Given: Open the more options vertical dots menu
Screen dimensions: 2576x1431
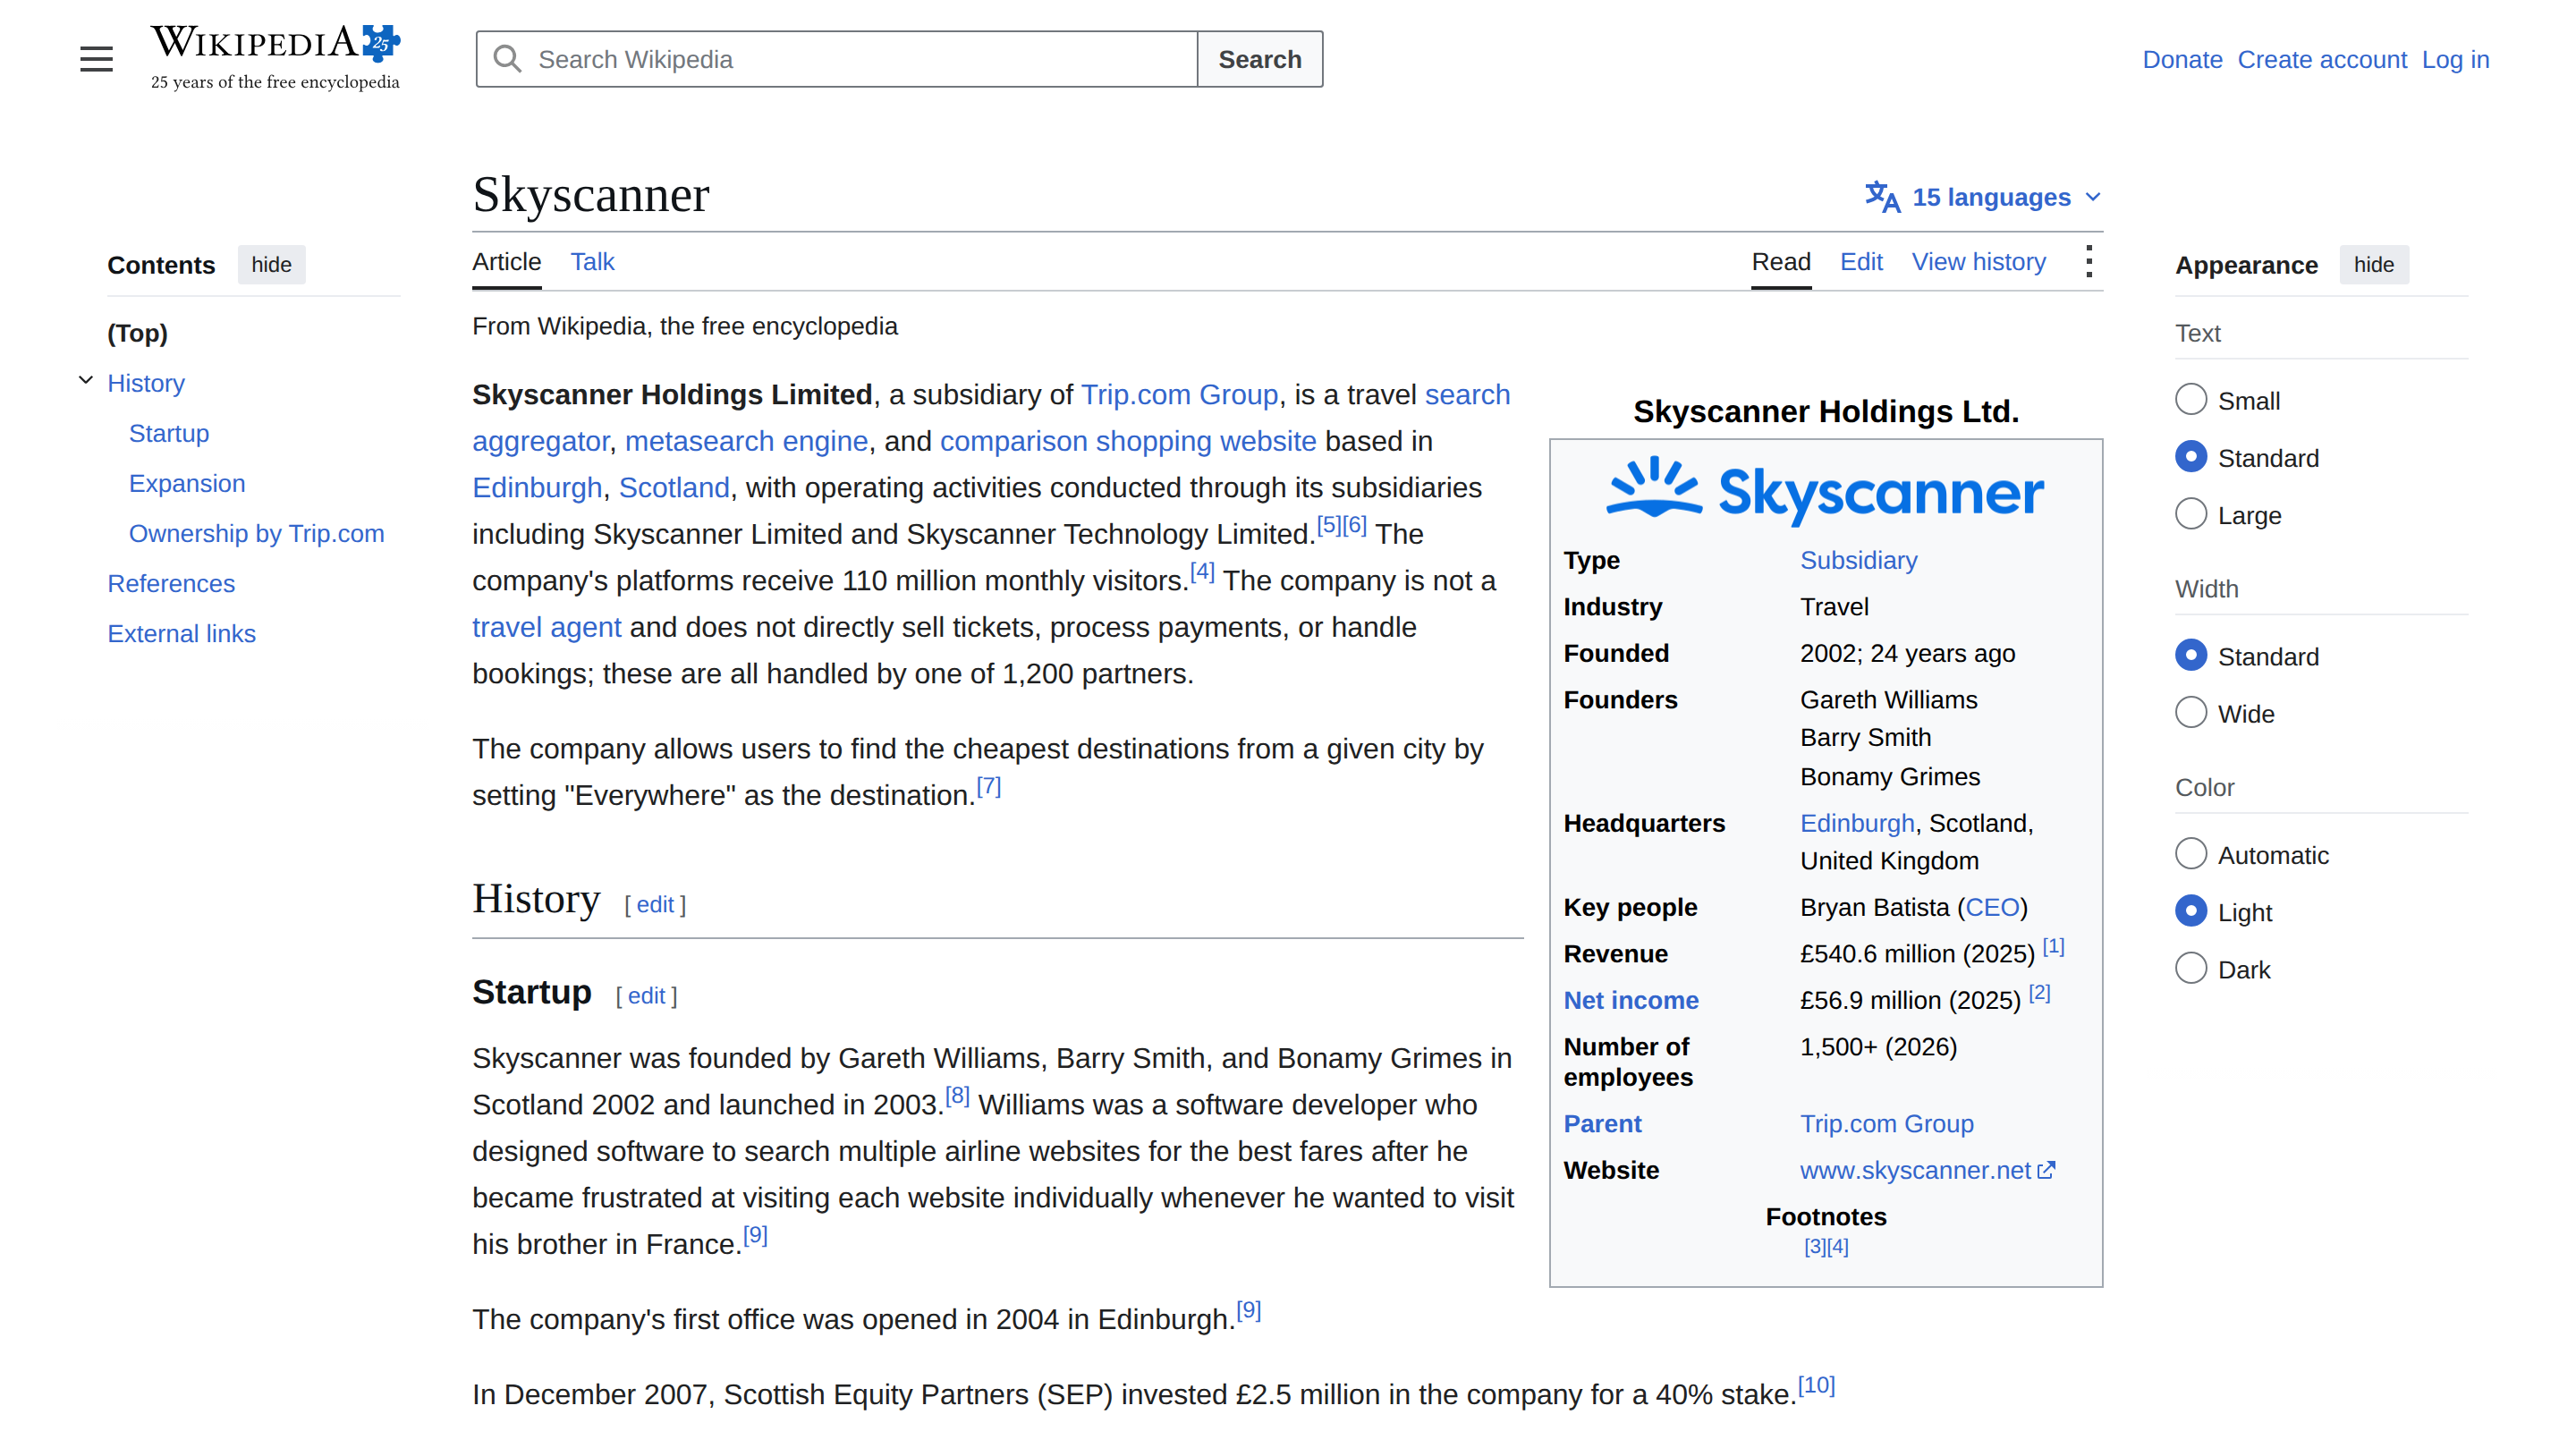Looking at the screenshot, I should [x=2088, y=262].
